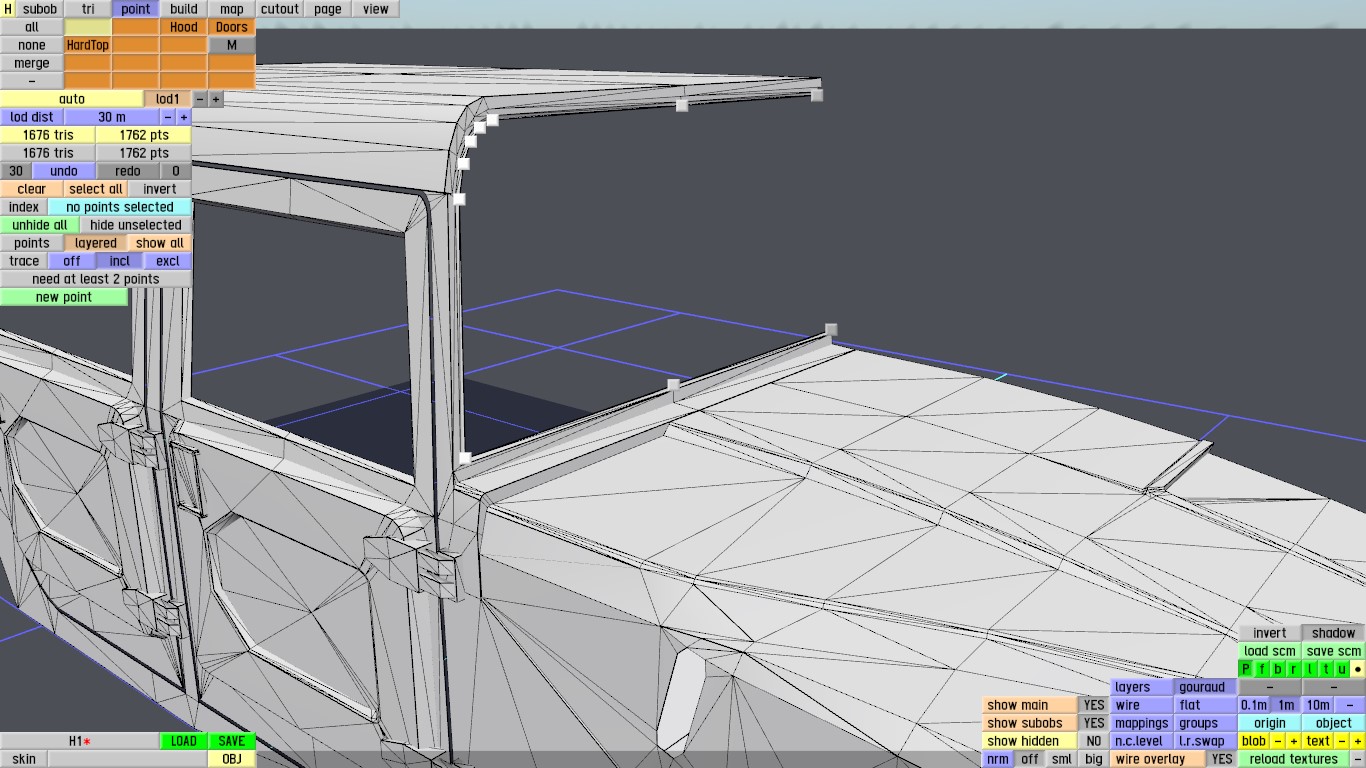Toggle wire overlay YES setting
This screenshot has height=768, width=1366.
[1222, 759]
